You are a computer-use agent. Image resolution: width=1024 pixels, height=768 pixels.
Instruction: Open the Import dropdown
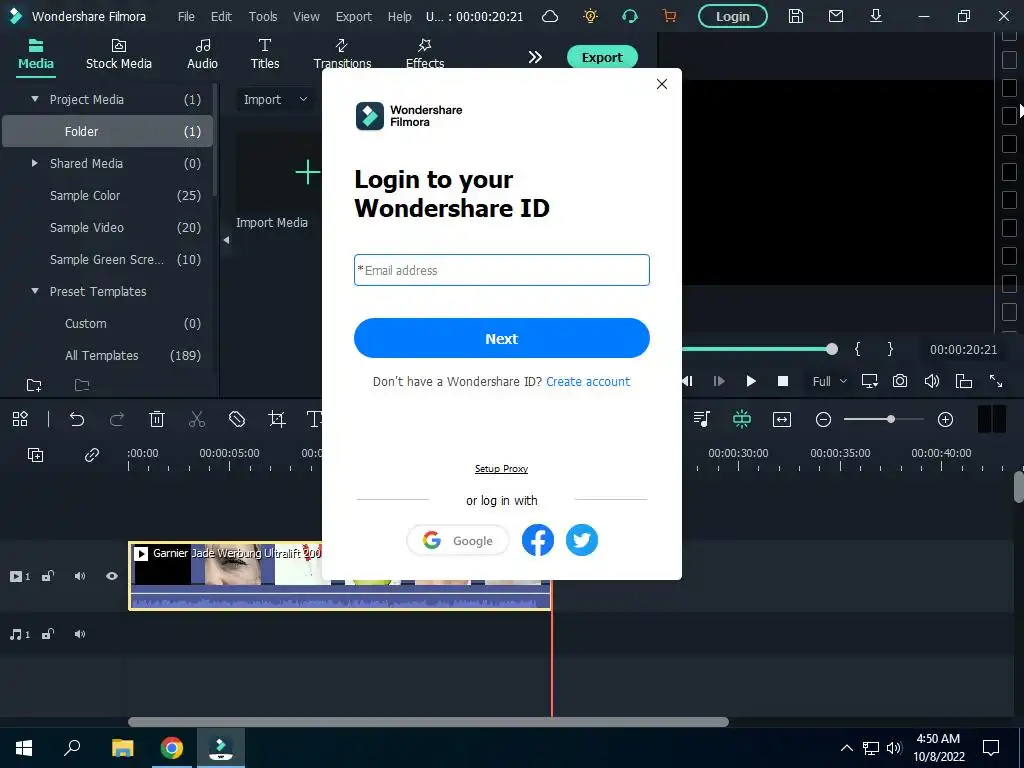click(275, 99)
